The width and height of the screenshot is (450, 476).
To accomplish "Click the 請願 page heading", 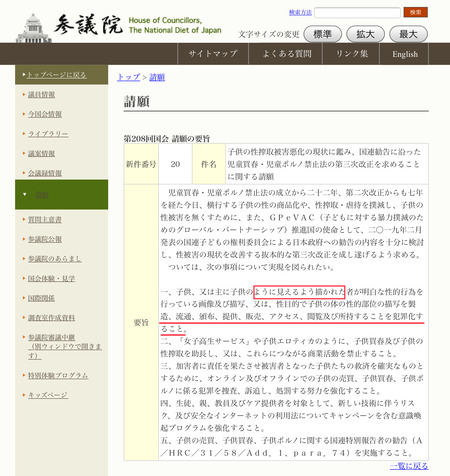I will coord(137,101).
